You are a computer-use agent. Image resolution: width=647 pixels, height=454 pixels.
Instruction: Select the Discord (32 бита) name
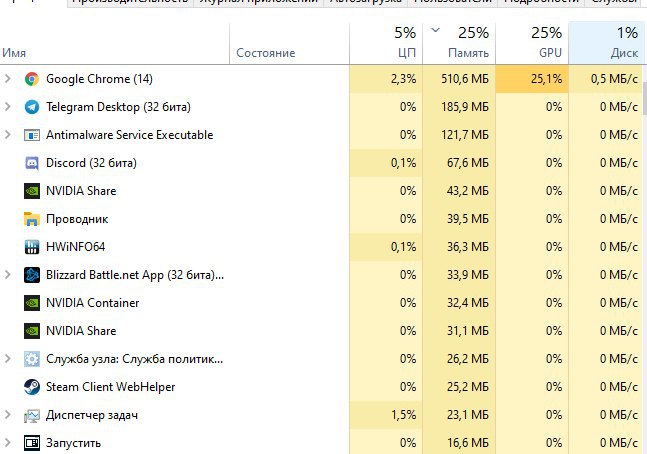(x=91, y=163)
